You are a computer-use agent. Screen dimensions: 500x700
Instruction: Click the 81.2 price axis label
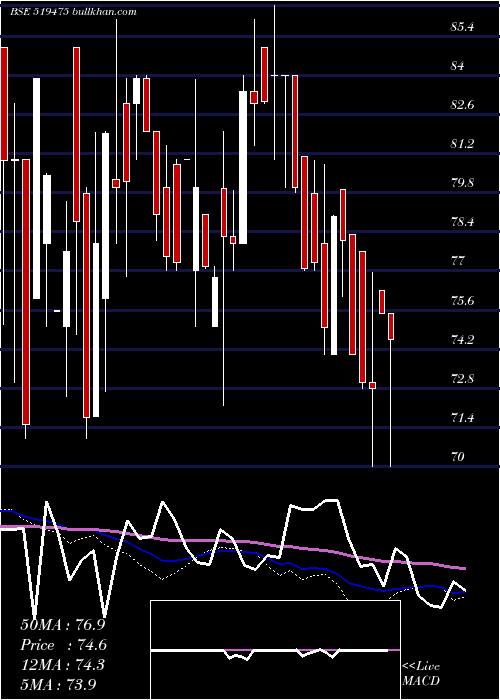pyautogui.click(x=462, y=144)
